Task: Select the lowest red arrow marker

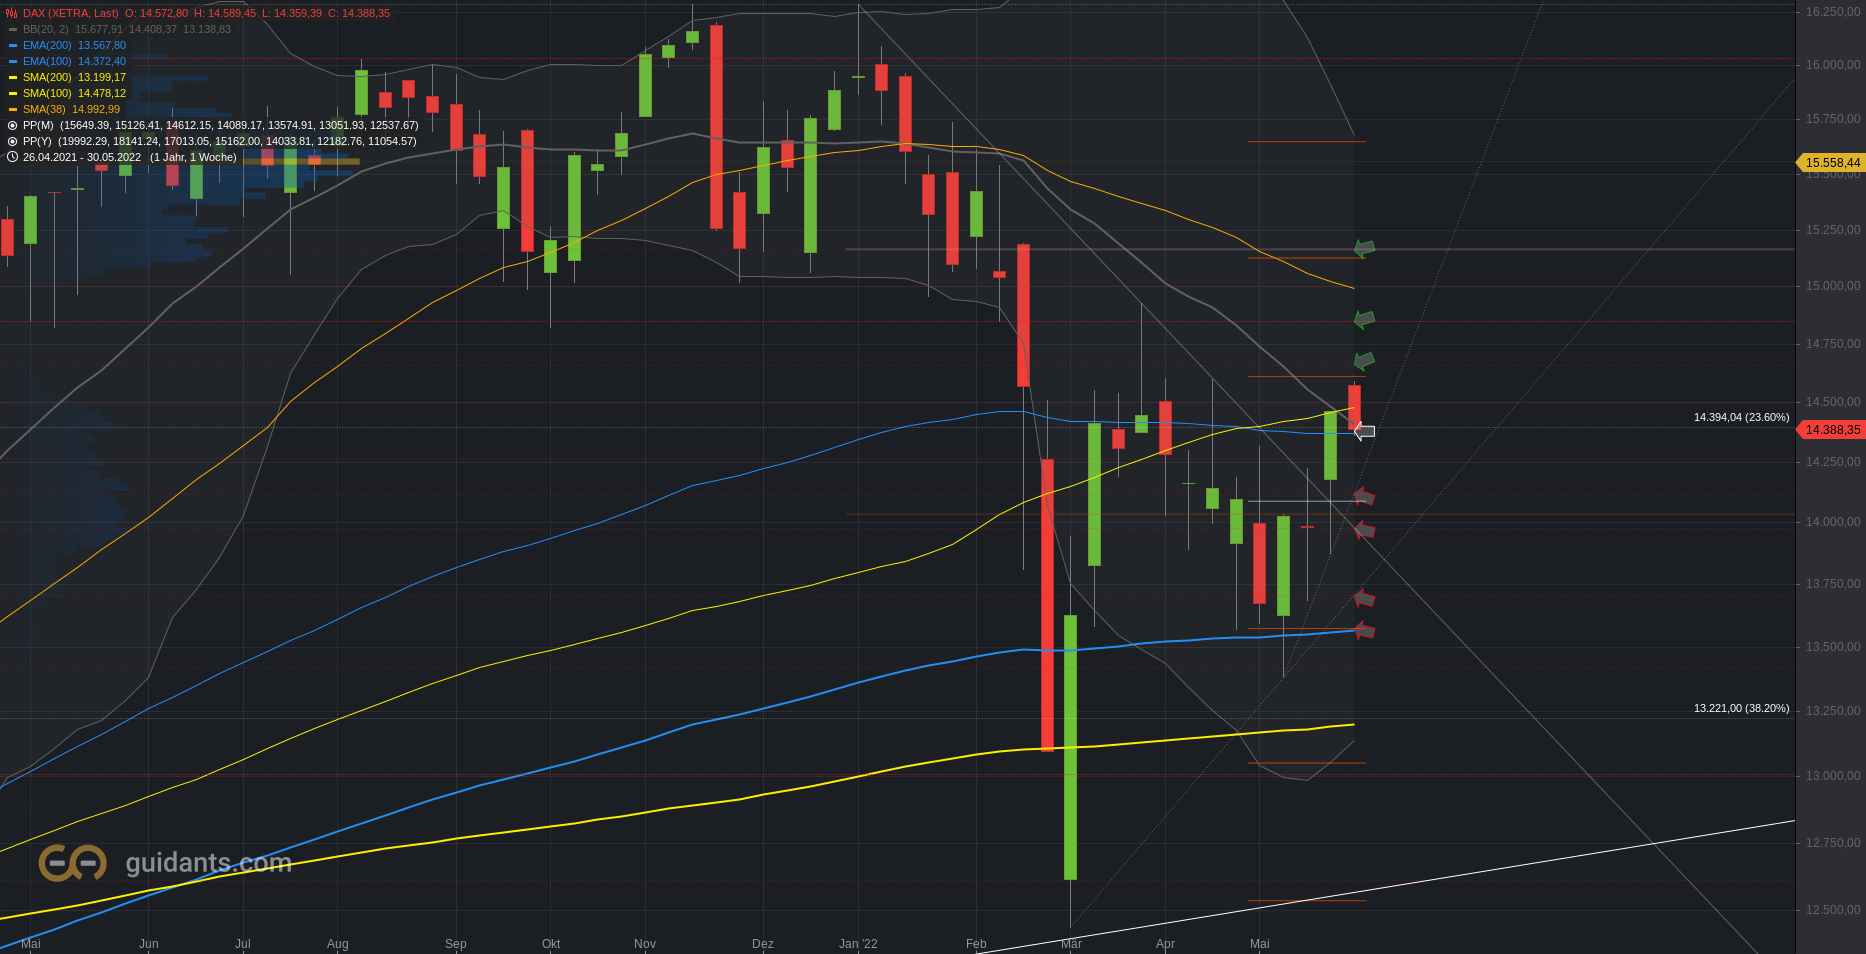Action: 1364,630
